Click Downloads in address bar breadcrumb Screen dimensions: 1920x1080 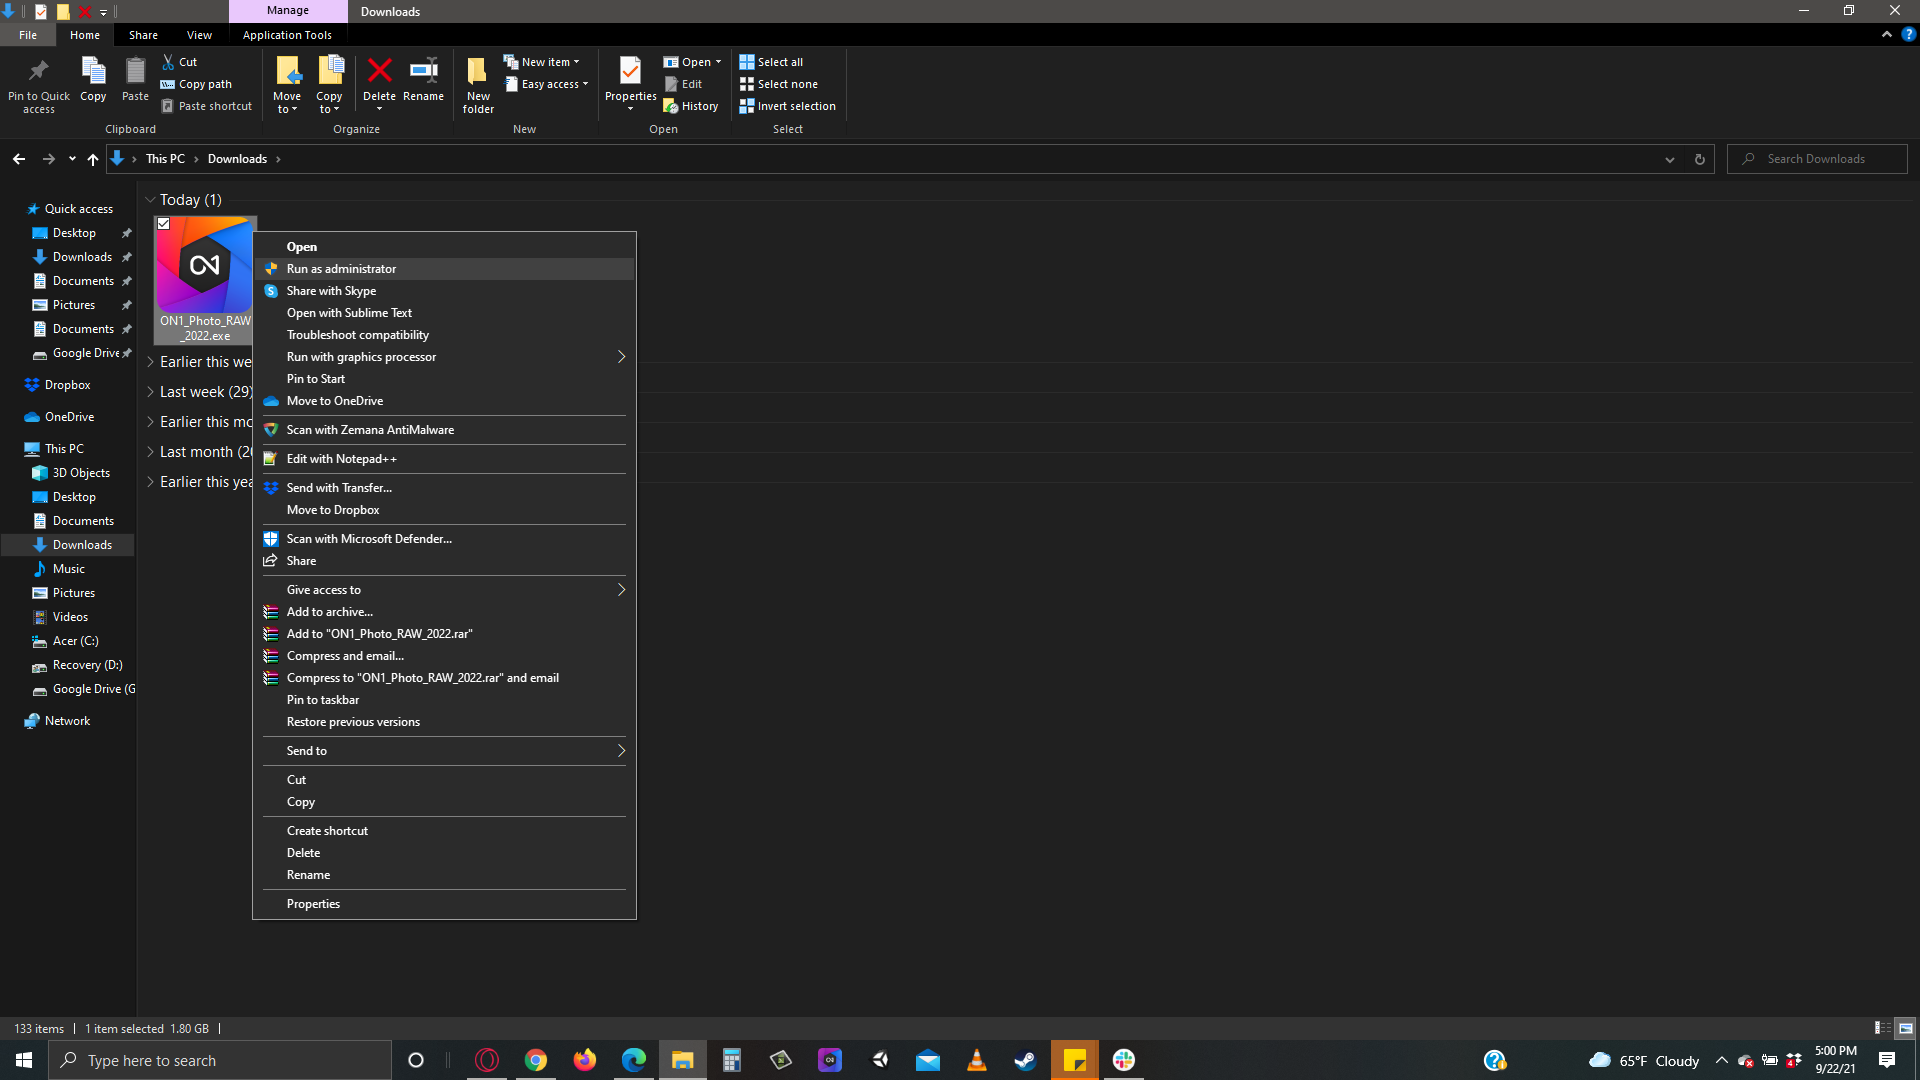237,159
